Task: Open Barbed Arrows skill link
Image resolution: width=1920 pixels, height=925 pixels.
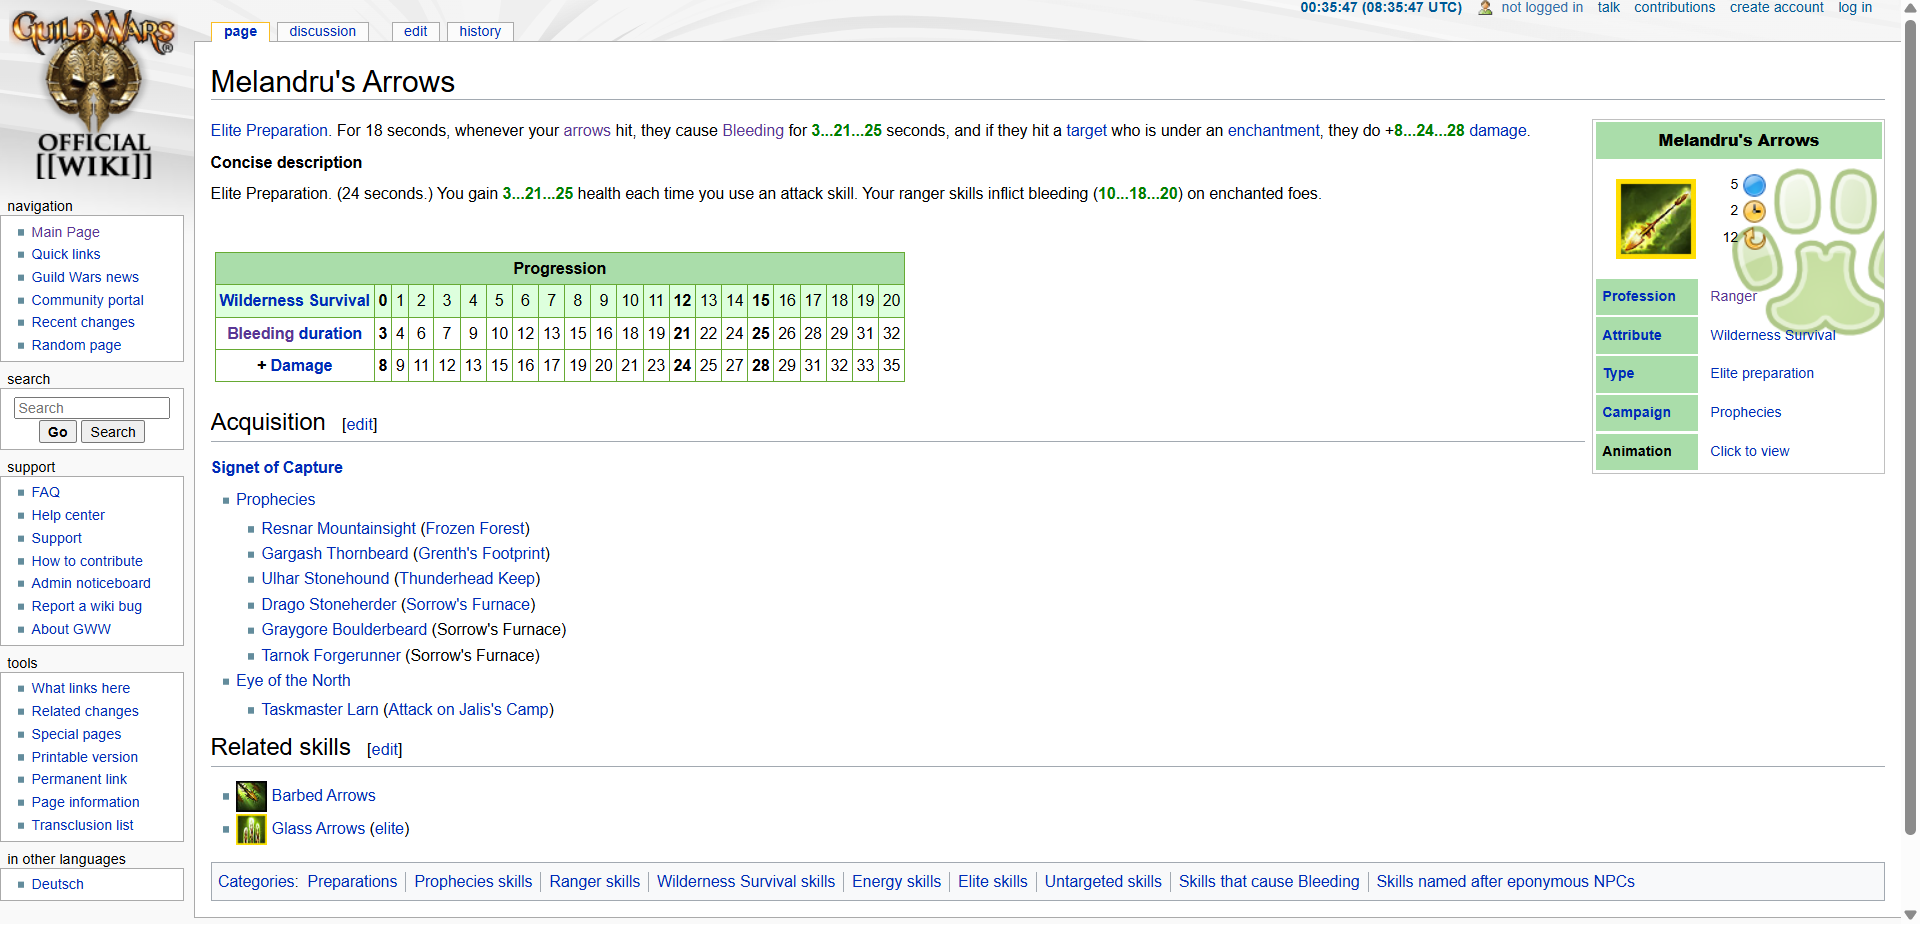Action: pos(324,795)
